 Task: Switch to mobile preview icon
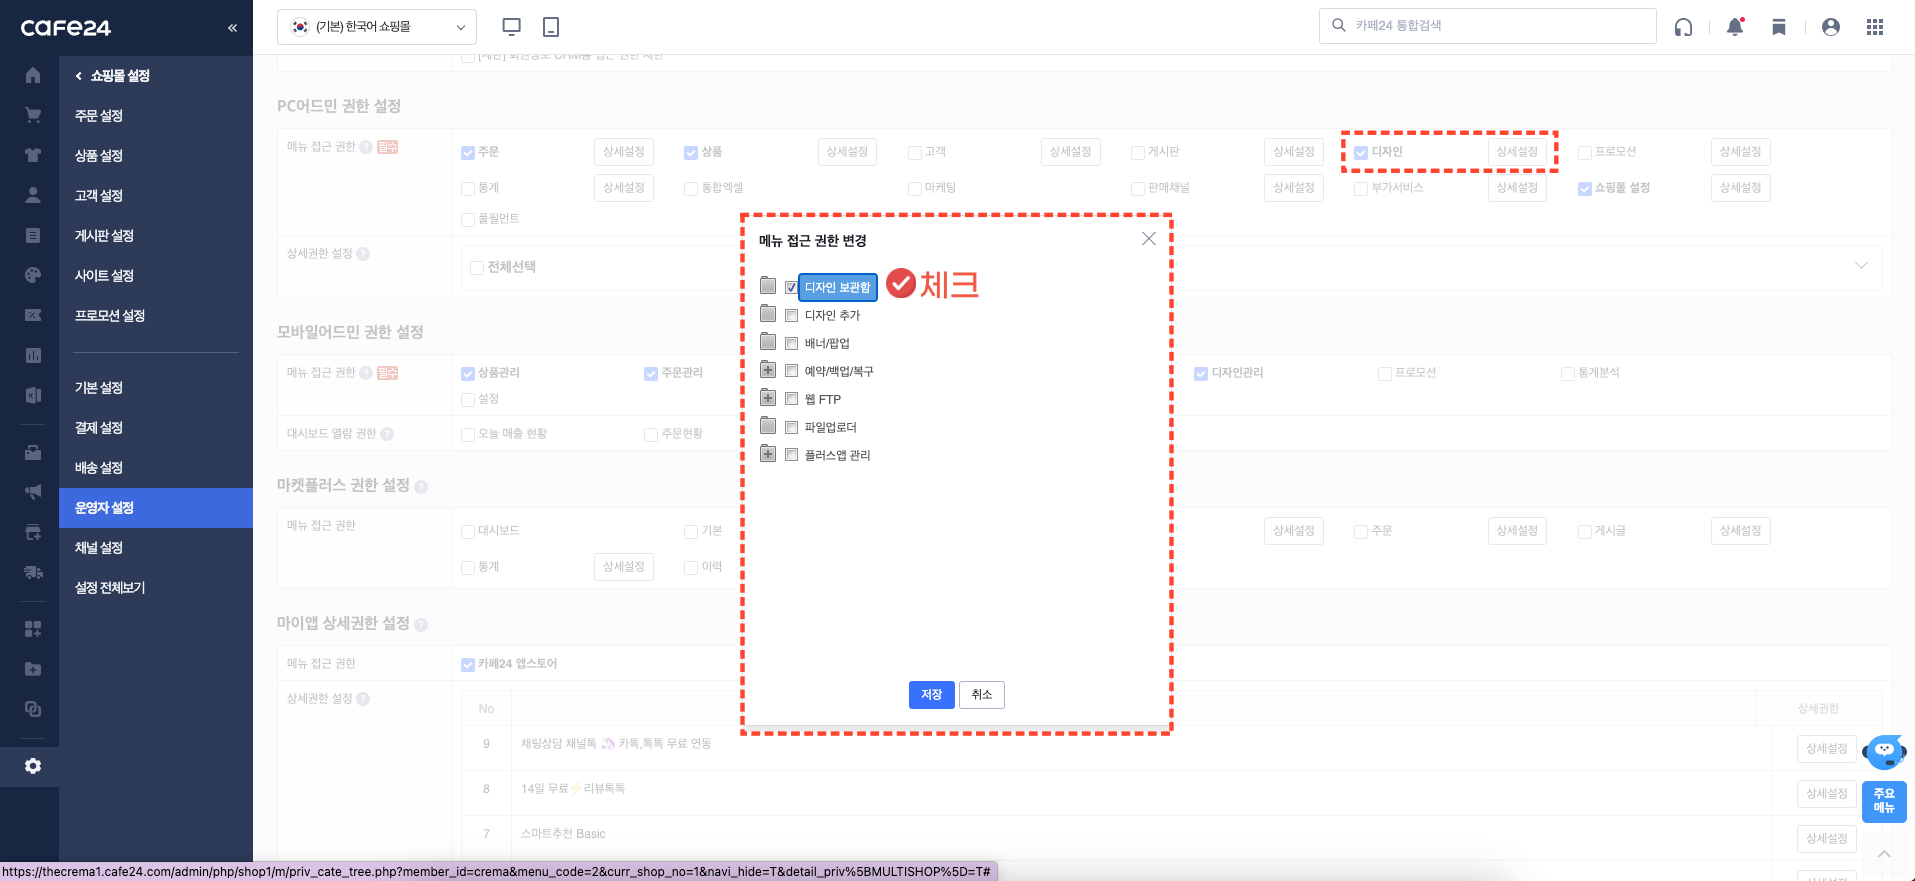pyautogui.click(x=551, y=27)
